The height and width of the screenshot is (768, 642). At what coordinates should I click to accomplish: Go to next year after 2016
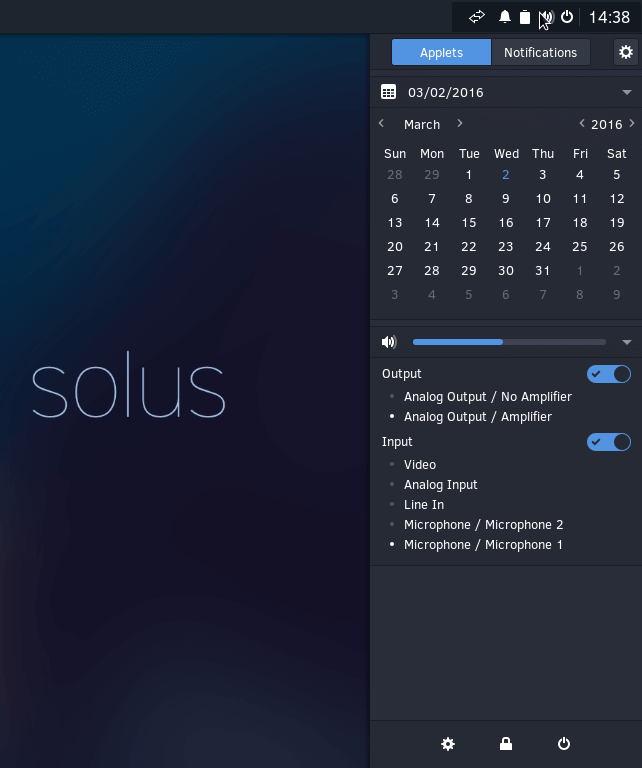click(x=632, y=123)
